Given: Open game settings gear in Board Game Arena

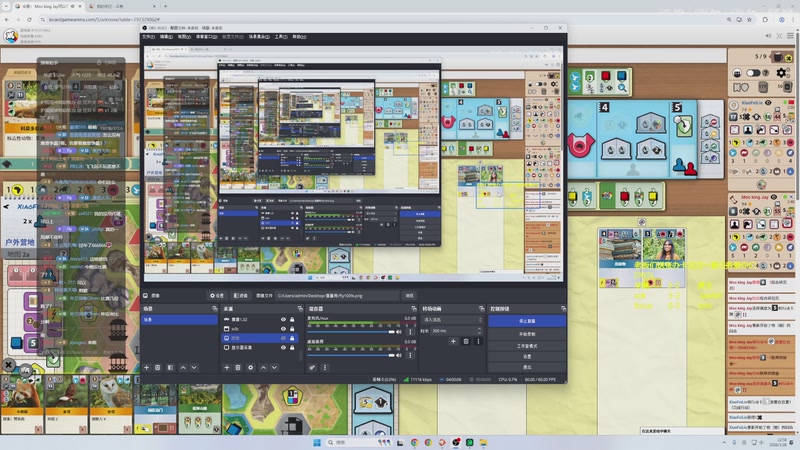Looking at the screenshot, I should pos(781,73).
